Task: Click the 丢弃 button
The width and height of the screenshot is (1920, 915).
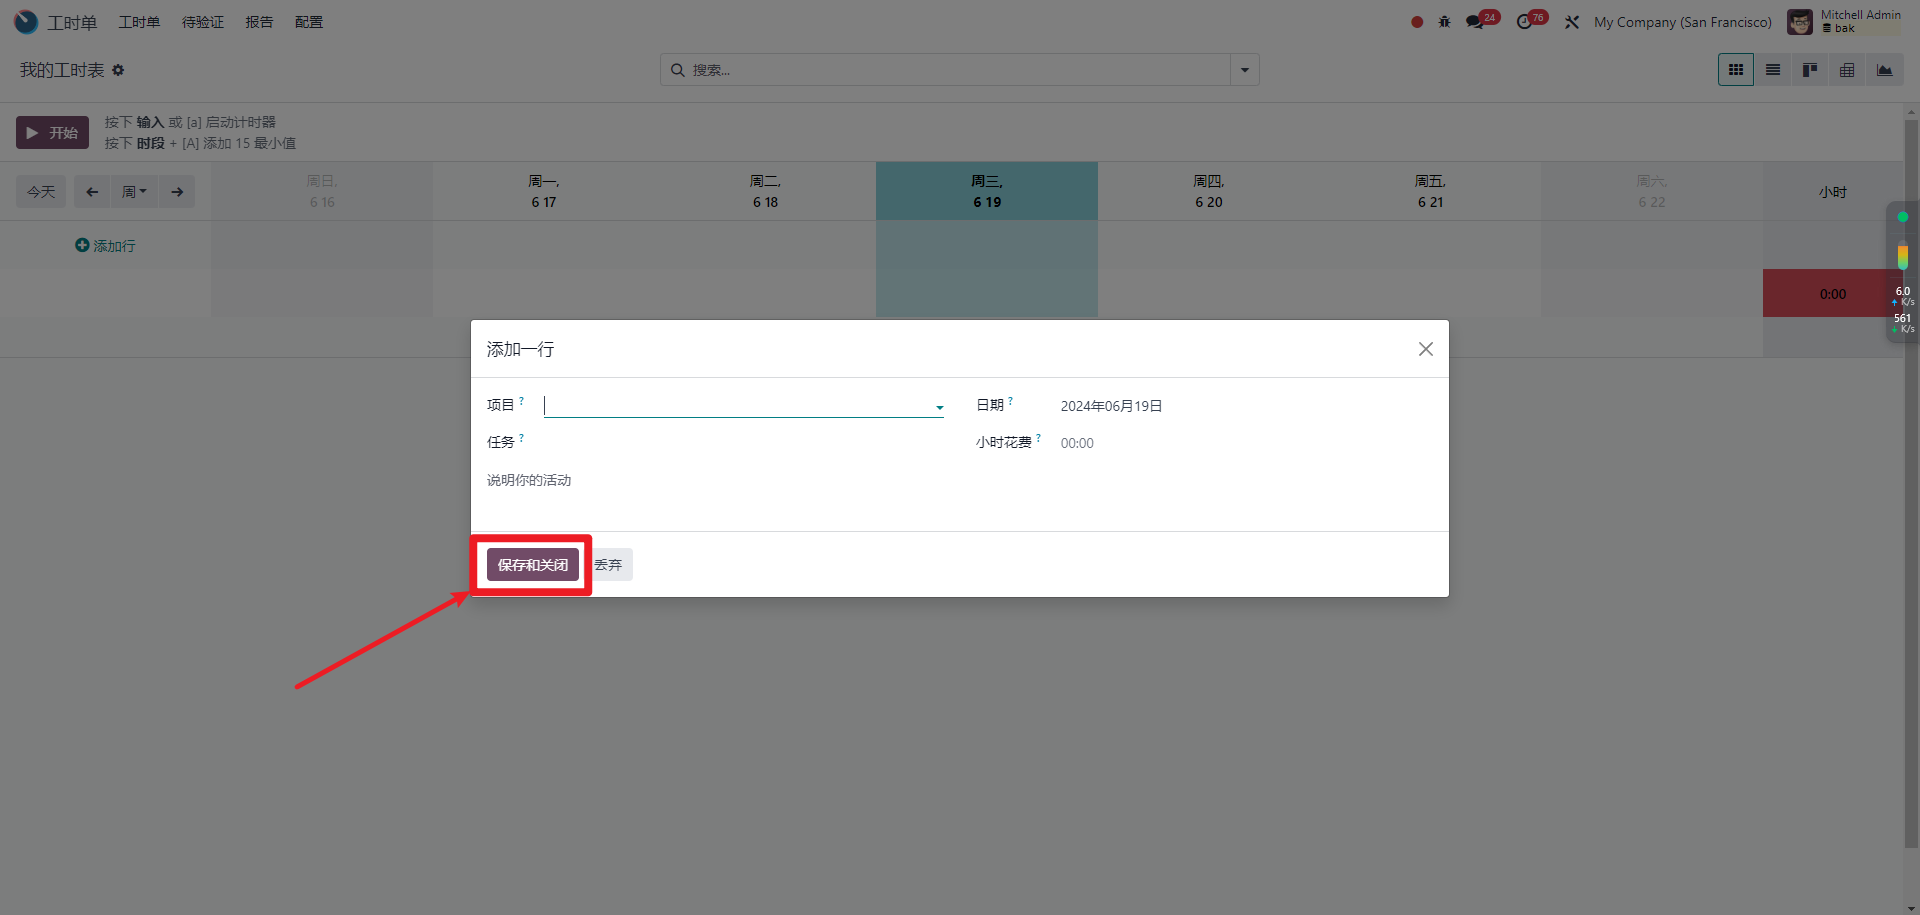Action: point(609,565)
